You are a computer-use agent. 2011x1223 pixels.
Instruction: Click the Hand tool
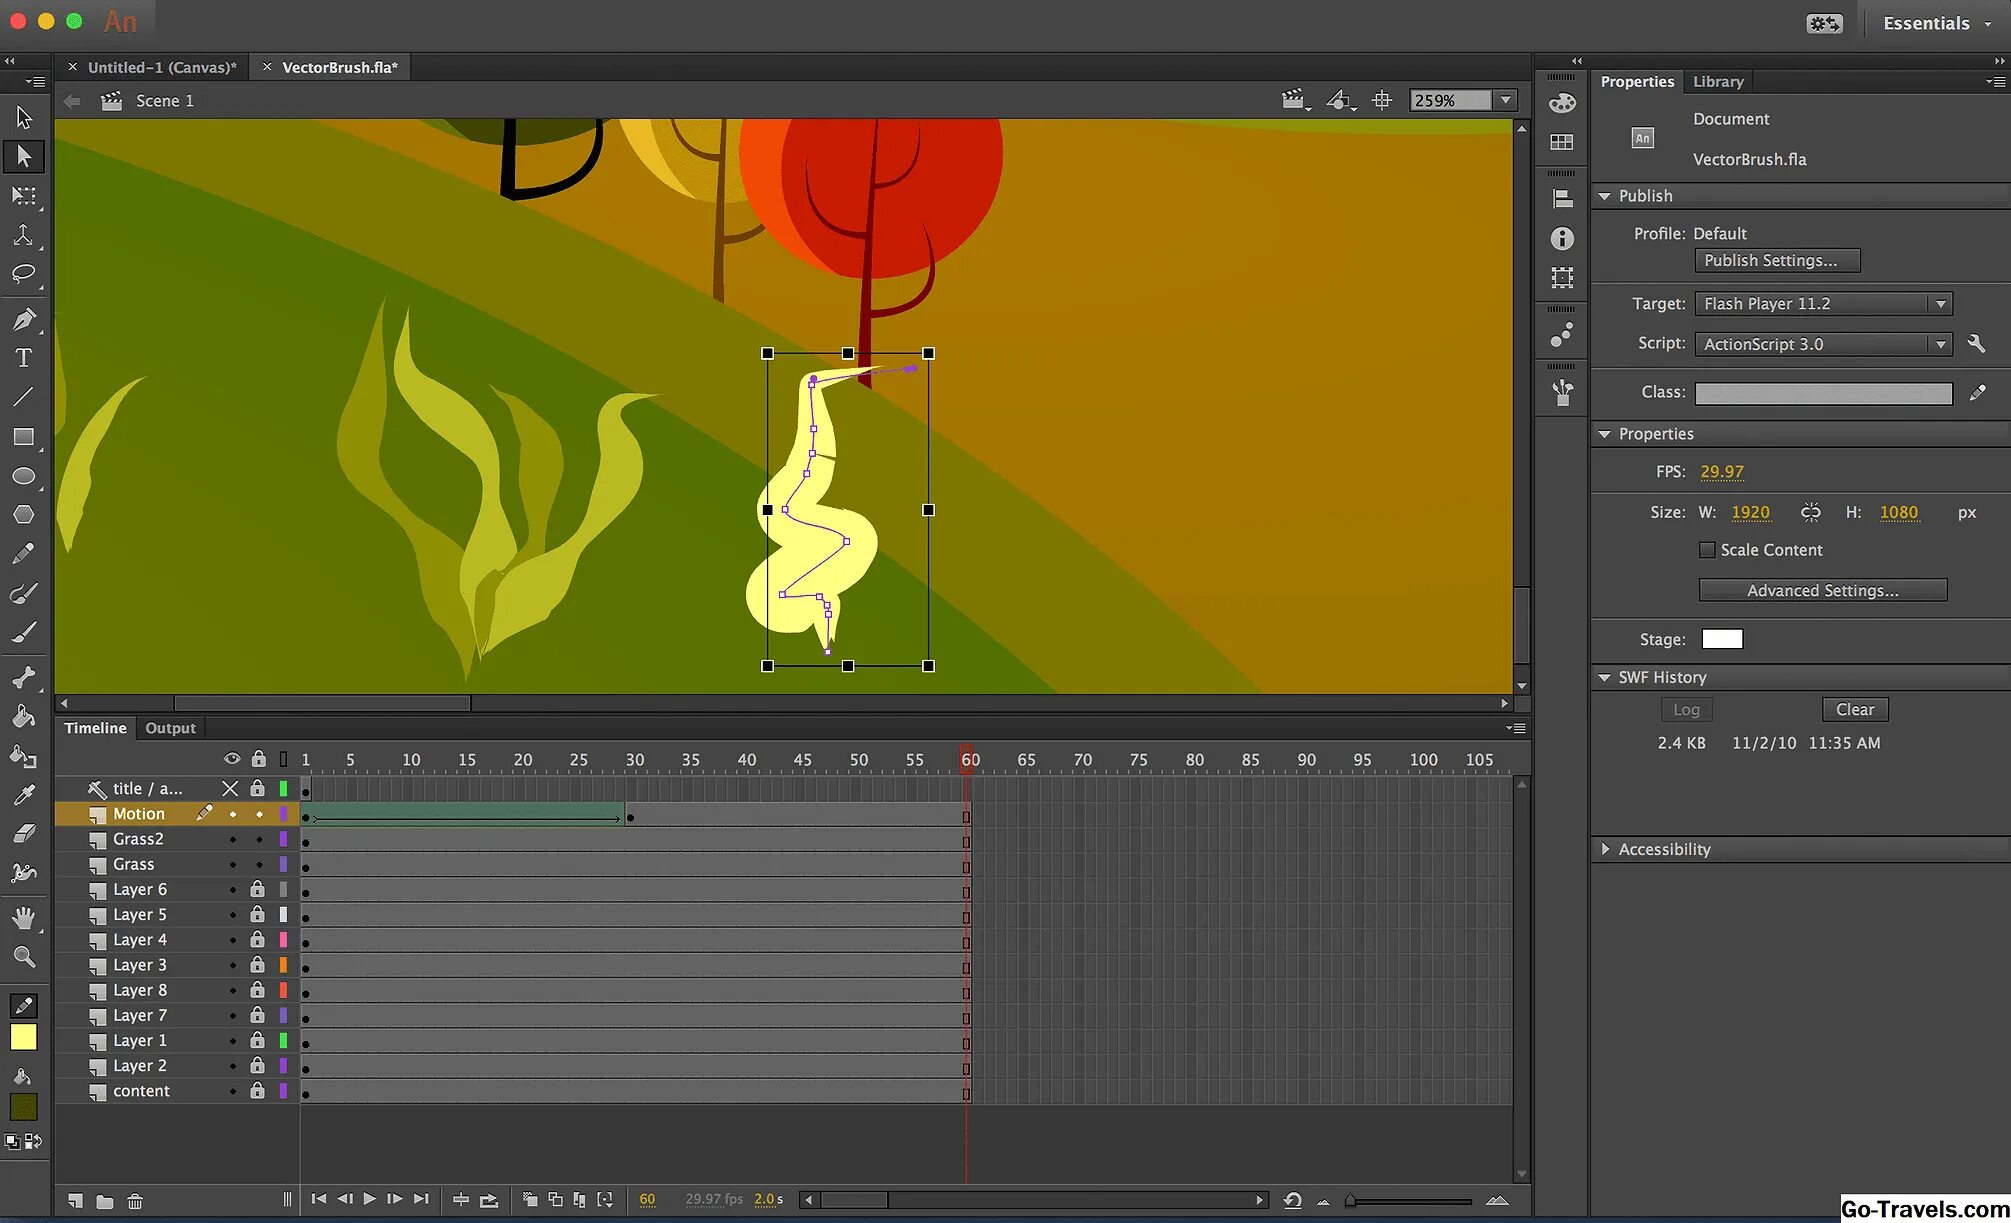coord(24,918)
